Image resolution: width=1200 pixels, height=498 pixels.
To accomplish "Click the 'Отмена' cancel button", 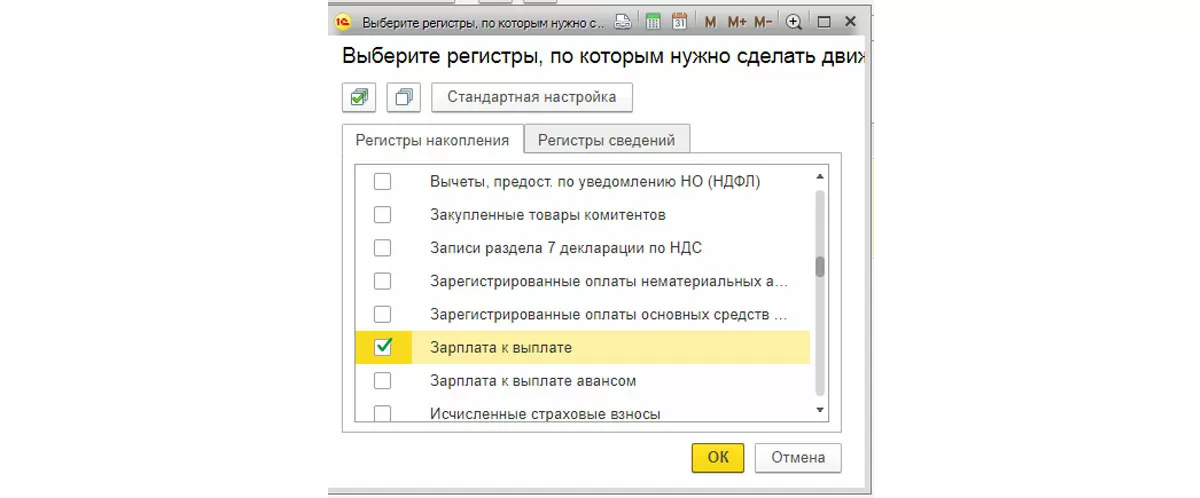I will [798, 457].
